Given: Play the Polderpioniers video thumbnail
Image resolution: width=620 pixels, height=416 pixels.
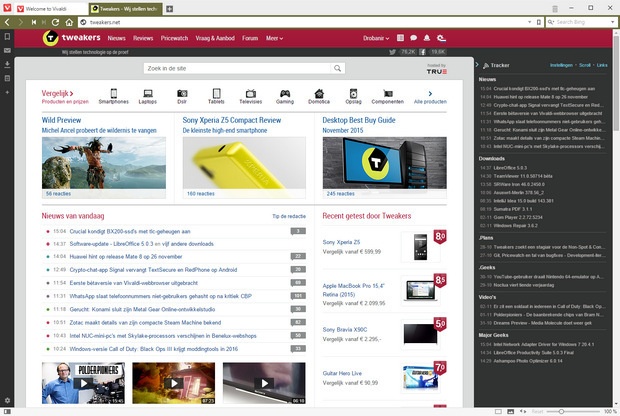Looking at the screenshot, I should (x=83, y=383).
